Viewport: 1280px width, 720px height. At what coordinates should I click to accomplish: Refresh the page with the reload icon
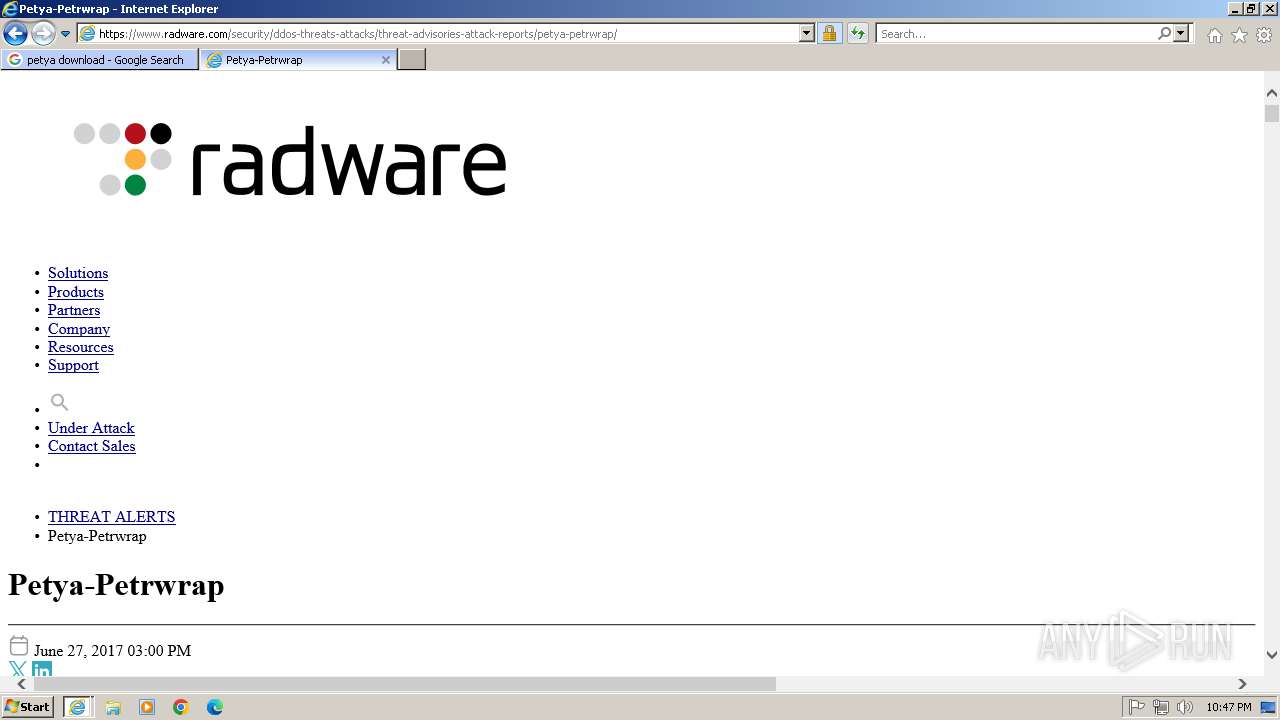tap(858, 34)
